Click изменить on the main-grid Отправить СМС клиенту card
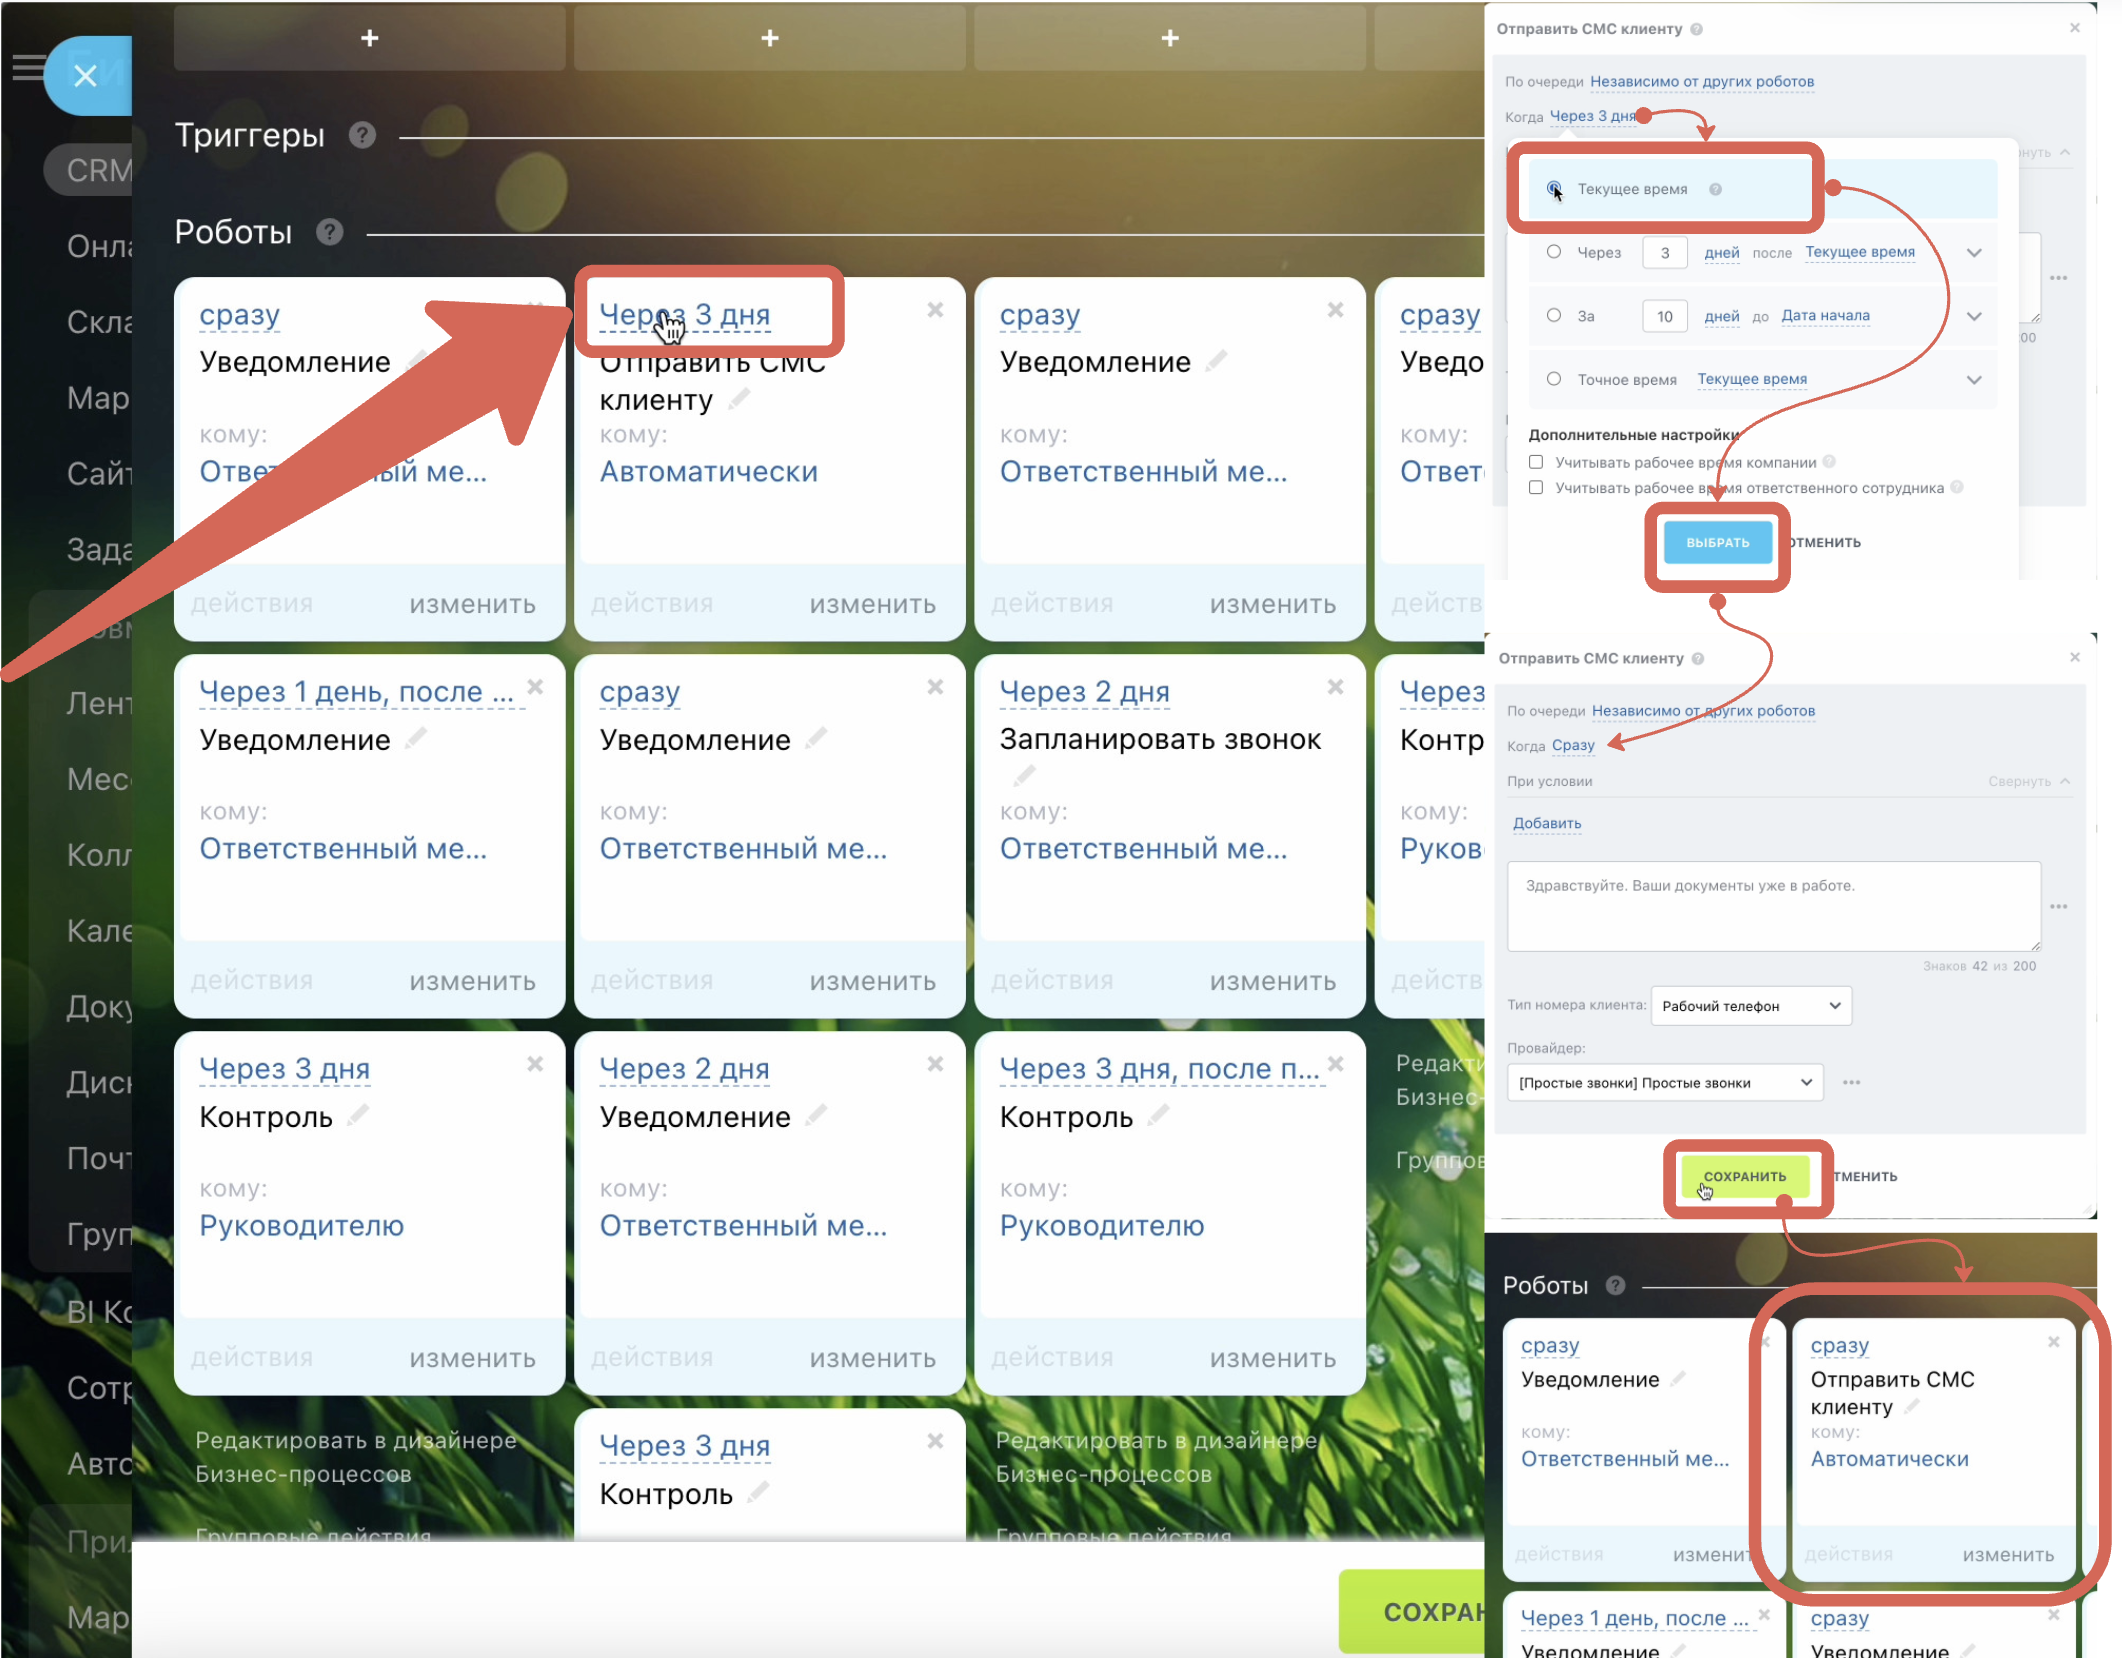The width and height of the screenshot is (2122, 1658). [872, 604]
